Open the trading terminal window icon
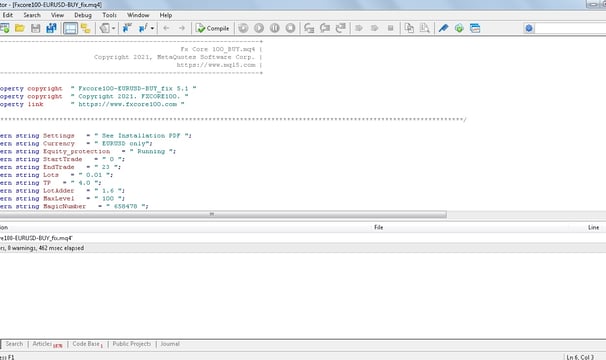This screenshot has width=606, height=360. (x=475, y=28)
